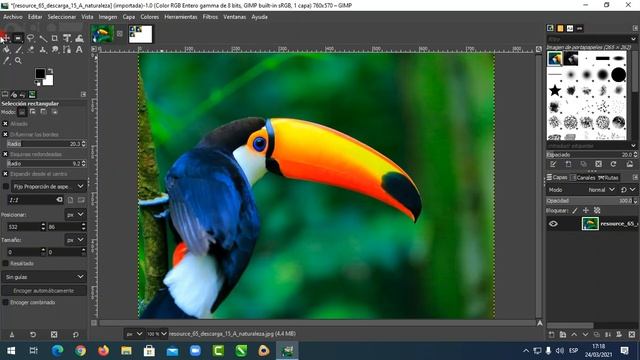This screenshot has width=640, height=360.
Task: Select the Clone stamp tool
Action: point(42,50)
